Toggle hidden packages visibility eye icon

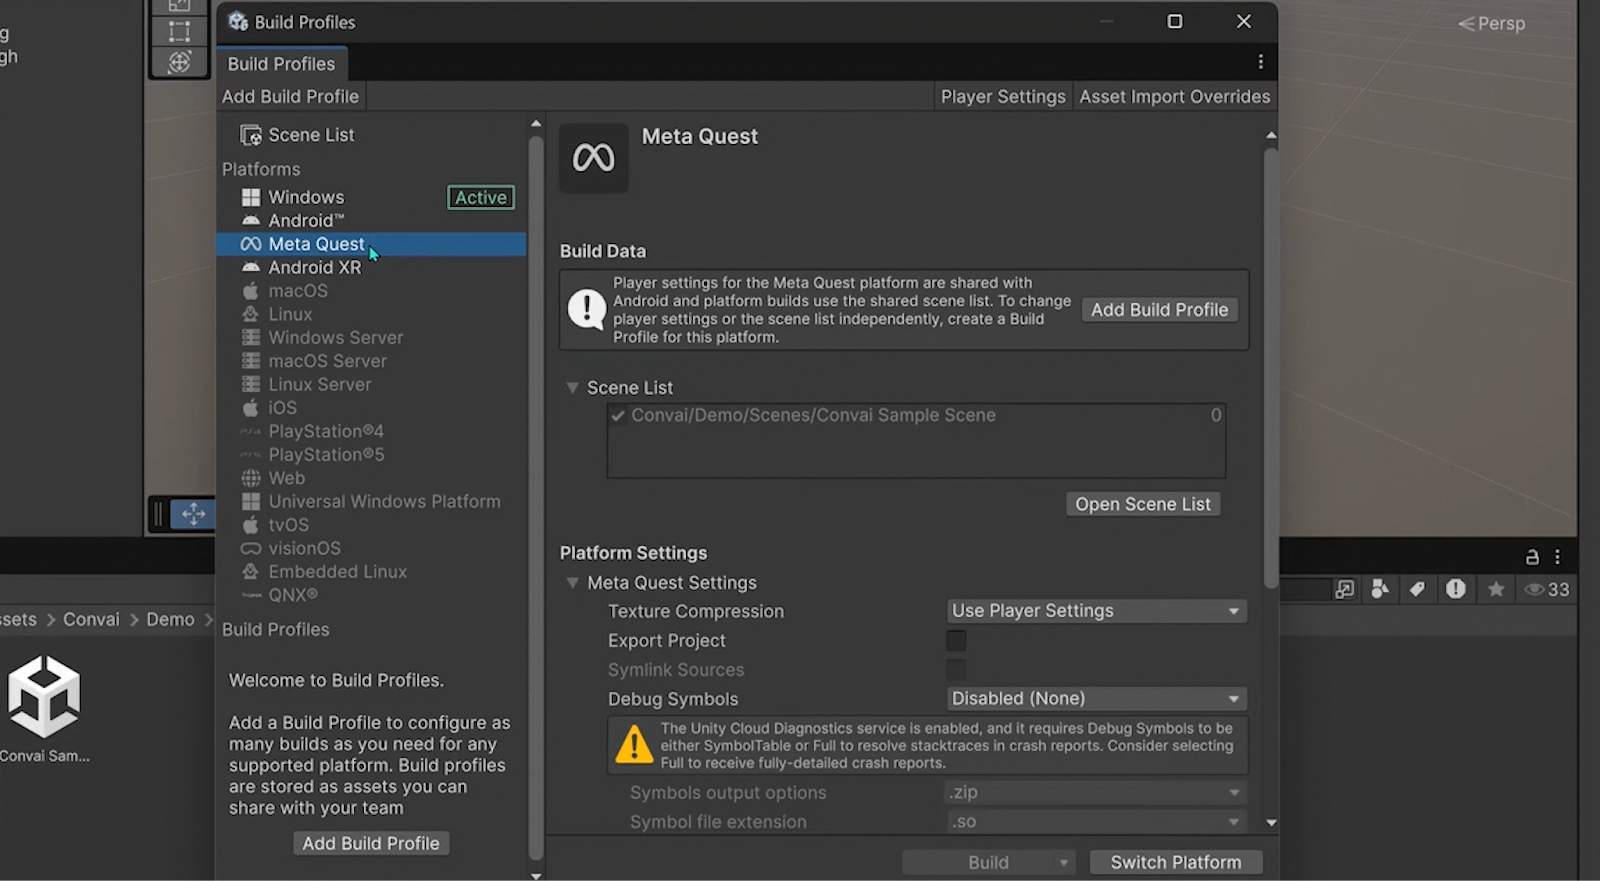(1546, 589)
